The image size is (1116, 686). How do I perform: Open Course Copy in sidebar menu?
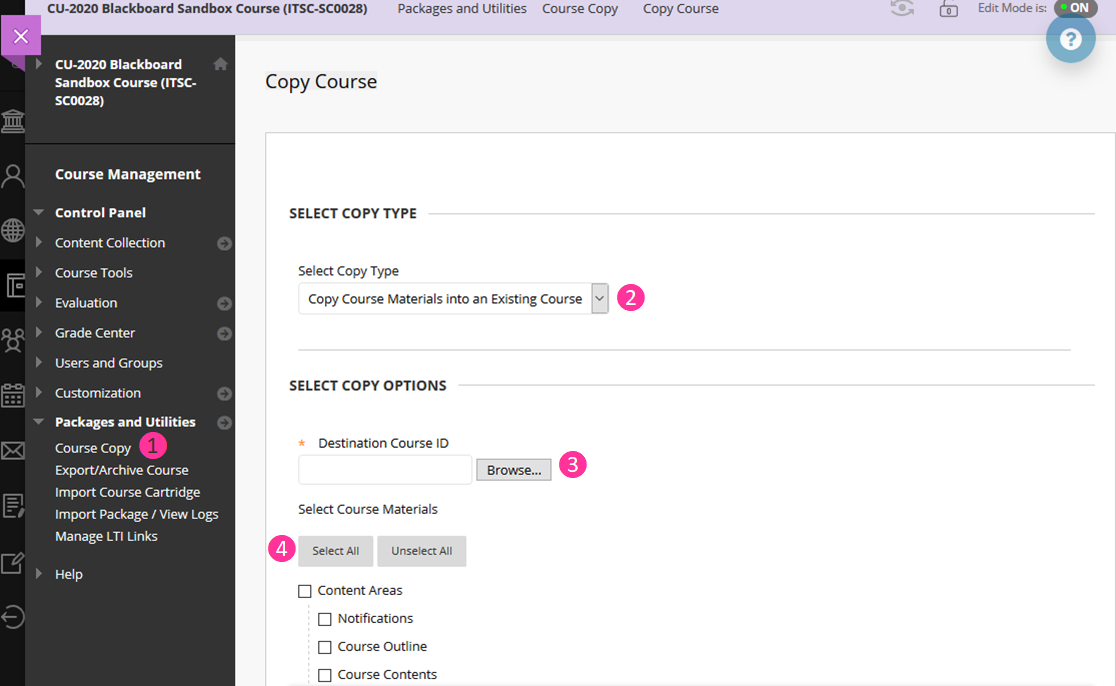(93, 448)
